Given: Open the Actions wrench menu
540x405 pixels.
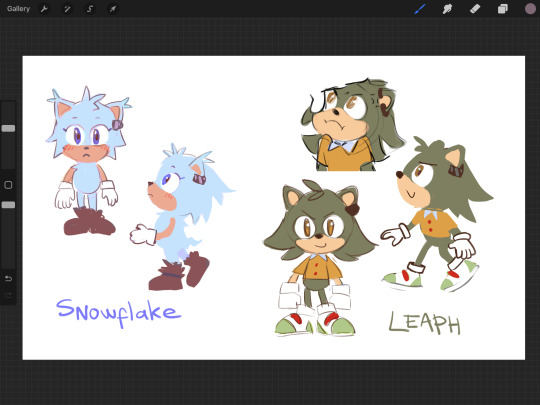Looking at the screenshot, I should (44, 9).
